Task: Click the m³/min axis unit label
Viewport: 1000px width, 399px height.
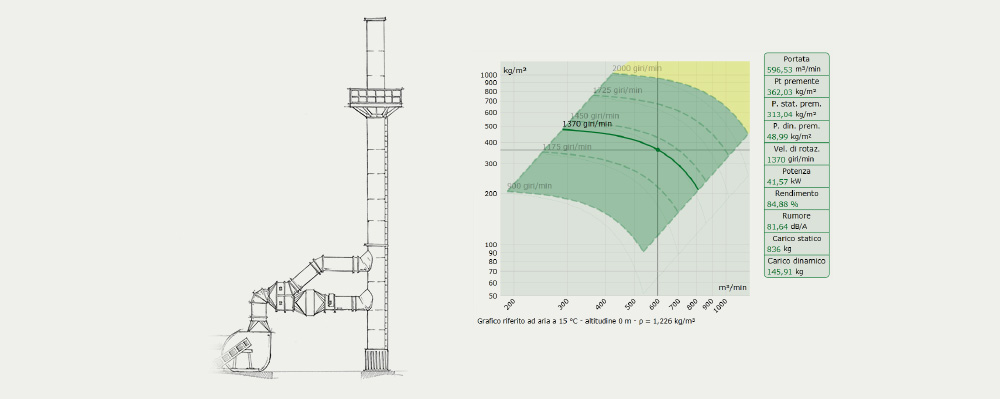Action: coord(732,287)
